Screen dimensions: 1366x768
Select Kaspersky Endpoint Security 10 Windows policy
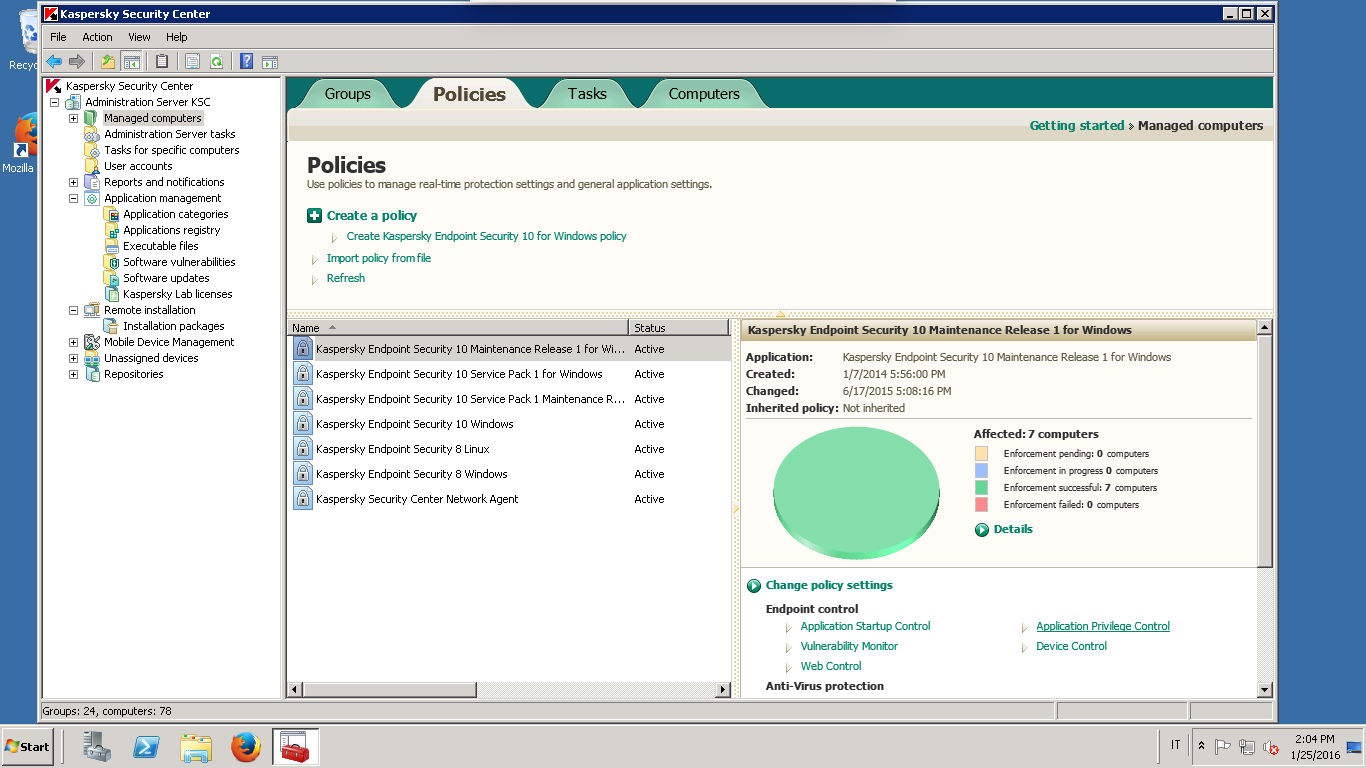tap(415, 424)
